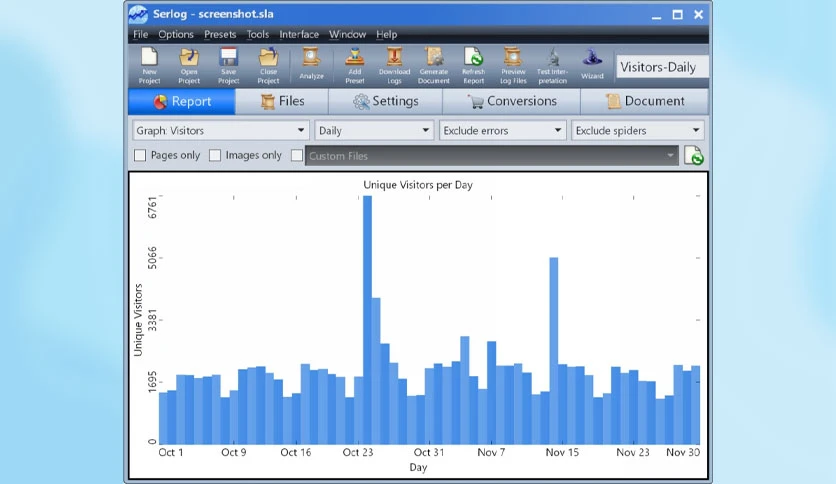The image size is (836, 484).
Task: Open the File menu
Action: pyautogui.click(x=141, y=34)
